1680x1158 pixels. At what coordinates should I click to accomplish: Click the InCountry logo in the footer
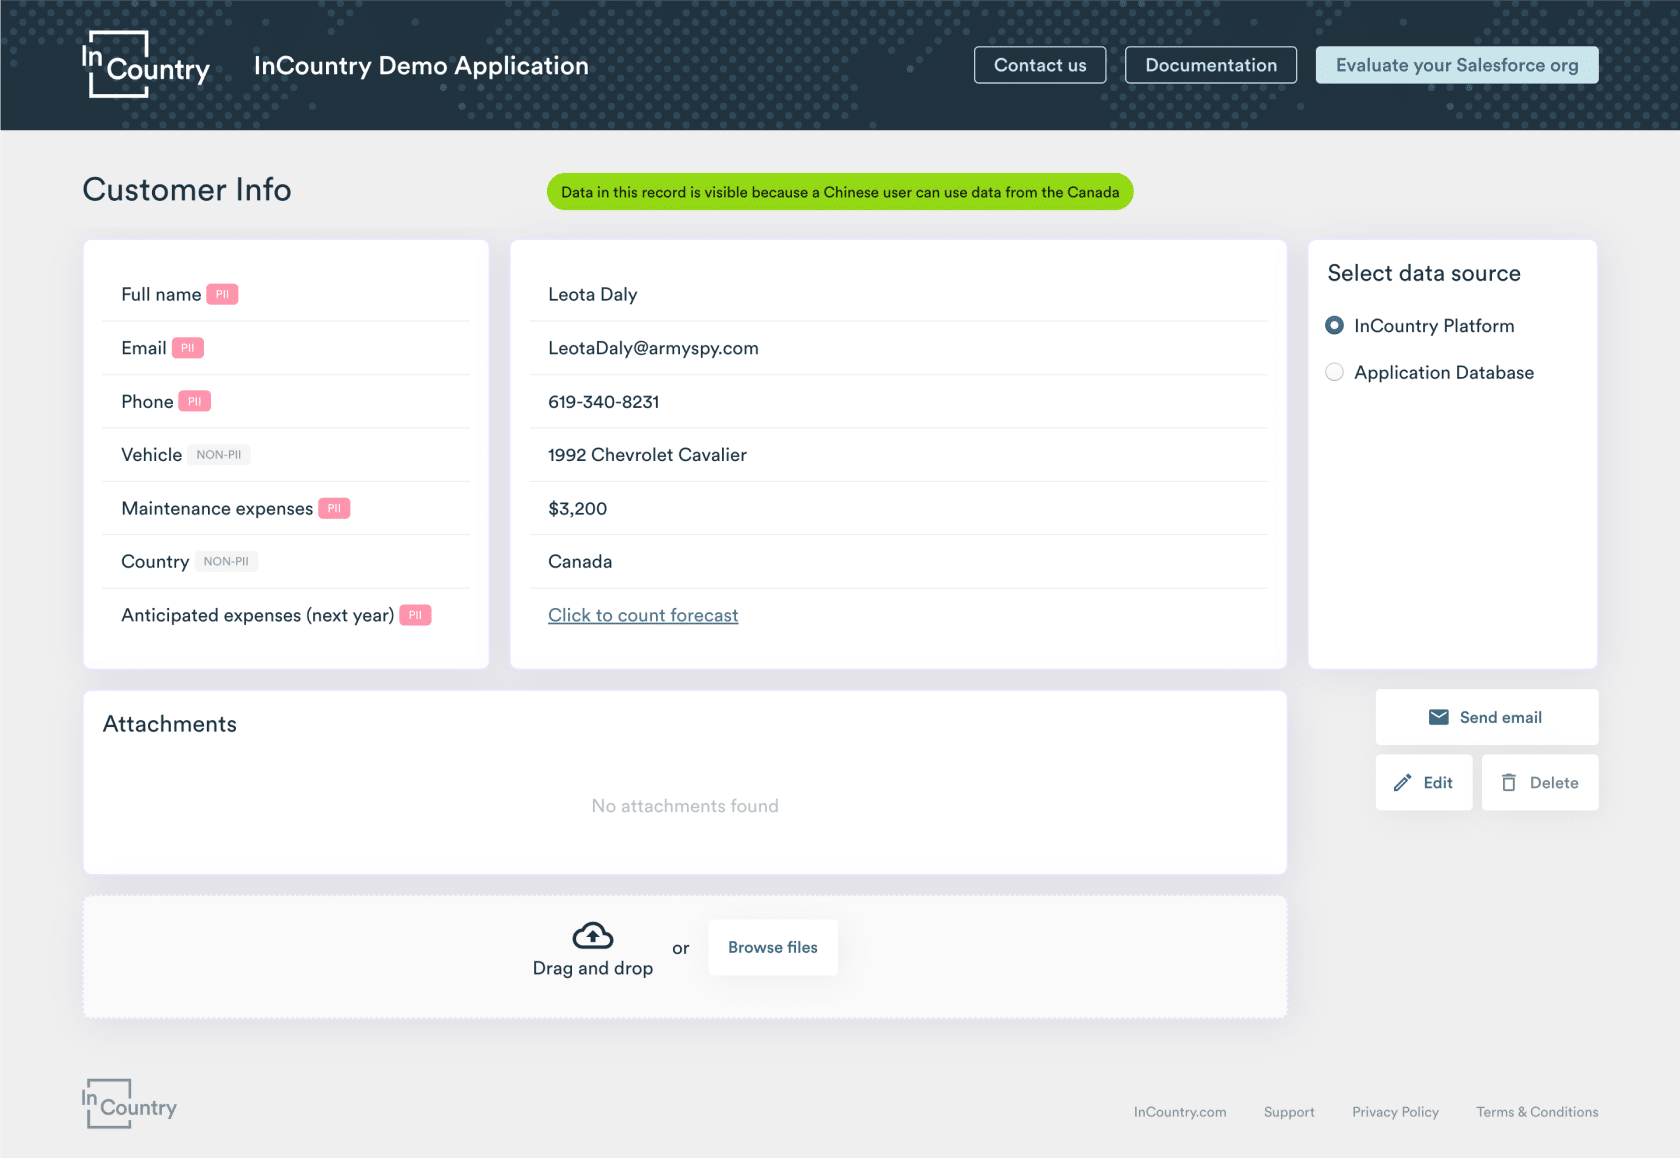(128, 1104)
